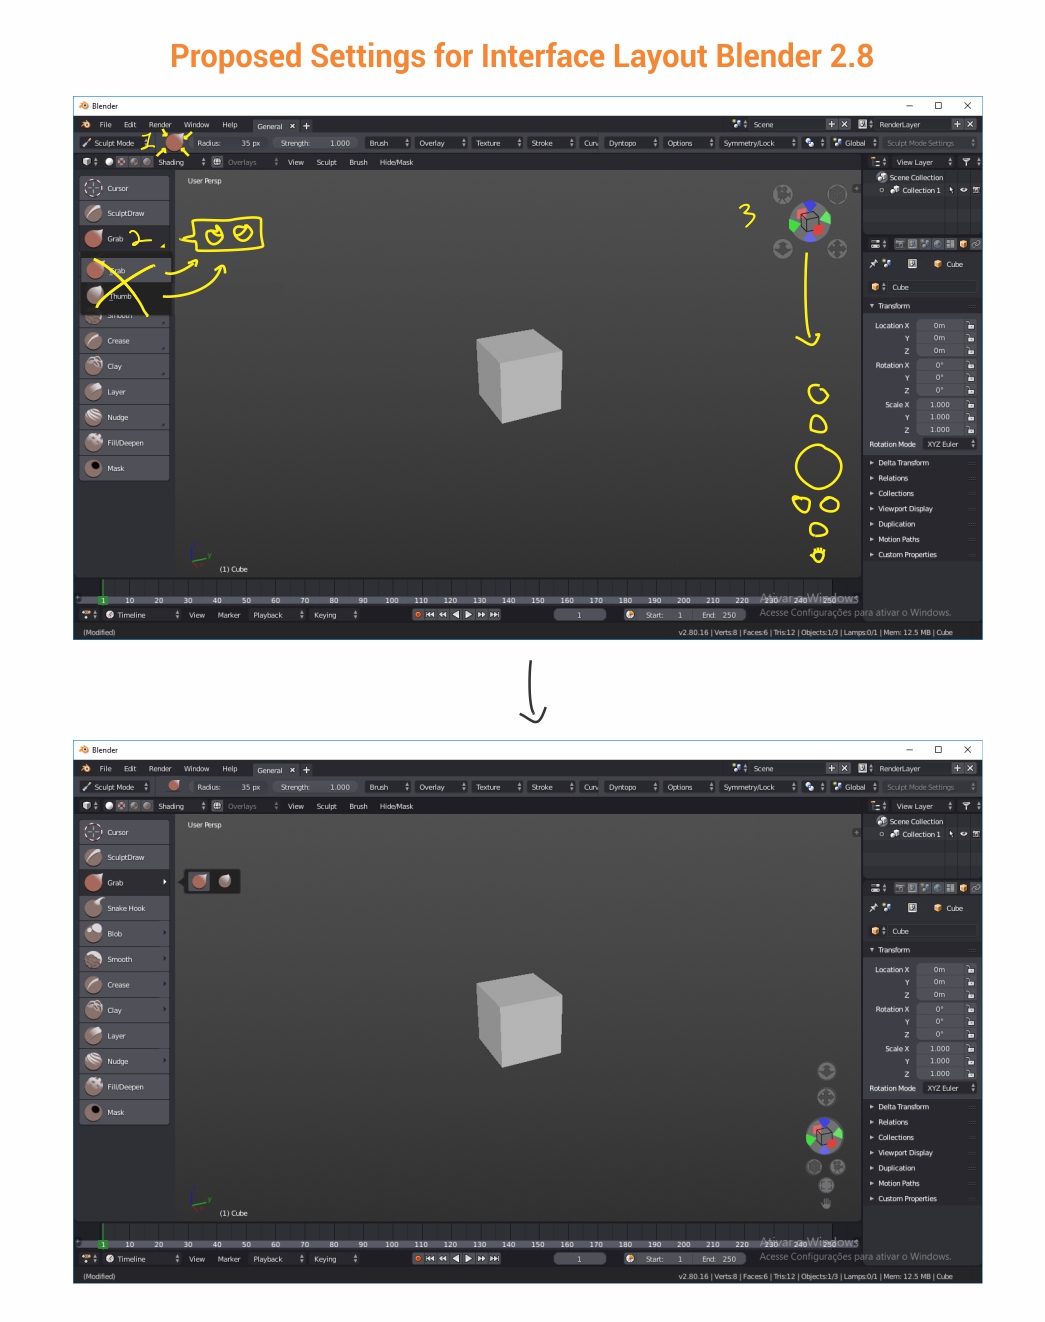This screenshot has height=1322, width=1045.
Task: Add workspace with plus beside General, lower window
Action: [x=306, y=770]
